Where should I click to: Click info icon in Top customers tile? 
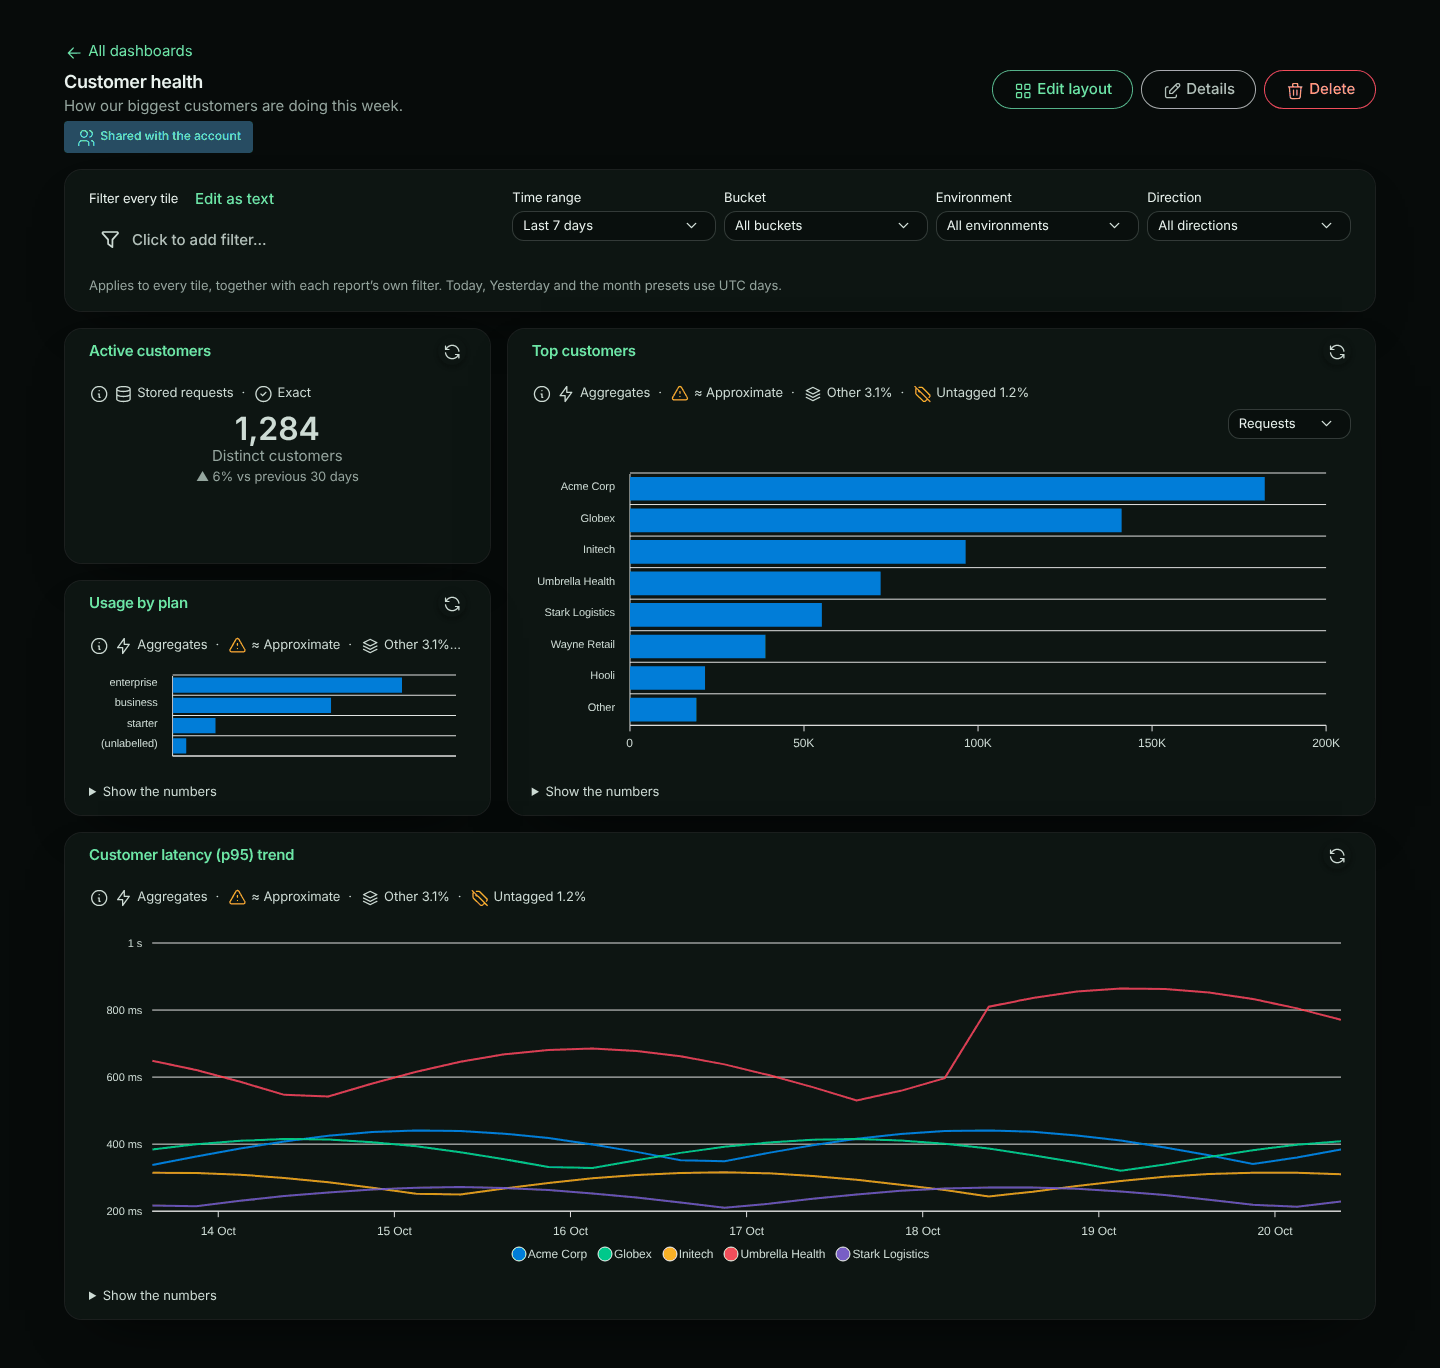(542, 394)
